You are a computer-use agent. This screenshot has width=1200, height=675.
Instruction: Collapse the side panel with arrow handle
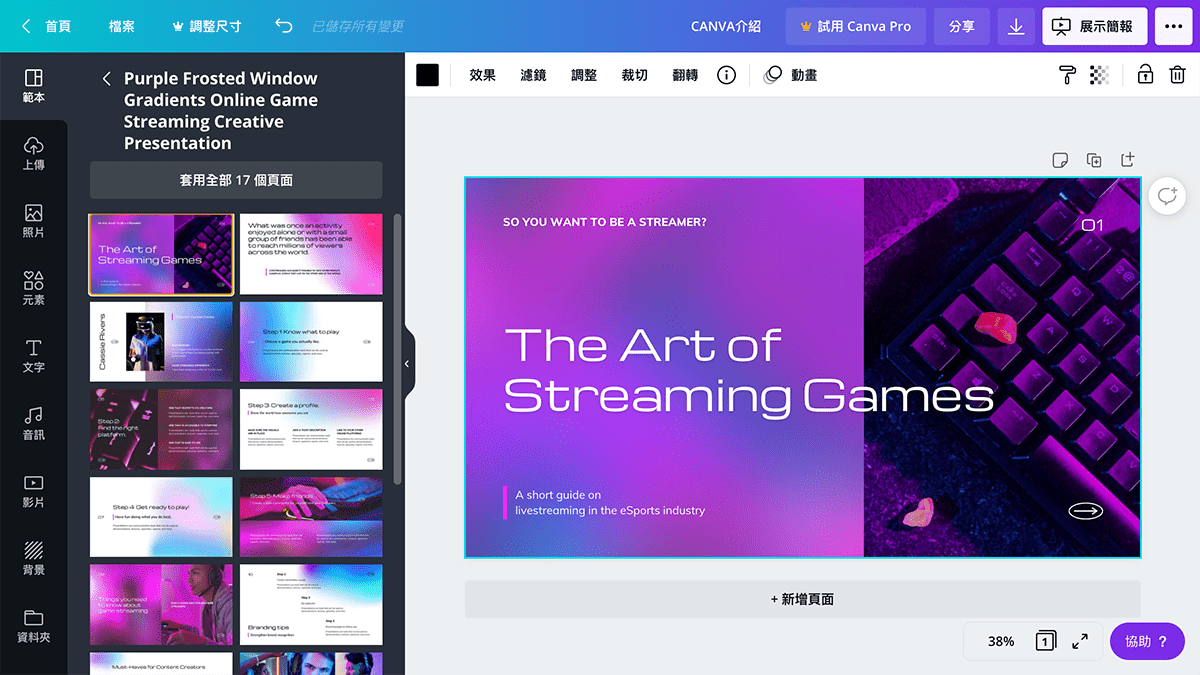coord(407,364)
